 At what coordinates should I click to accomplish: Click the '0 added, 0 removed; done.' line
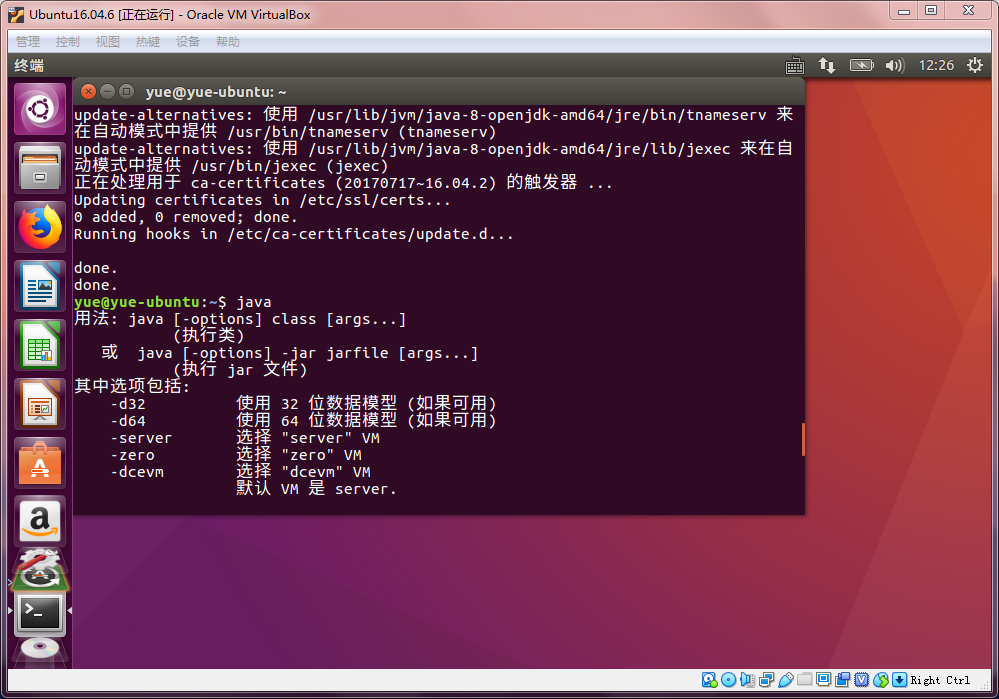tap(185, 217)
